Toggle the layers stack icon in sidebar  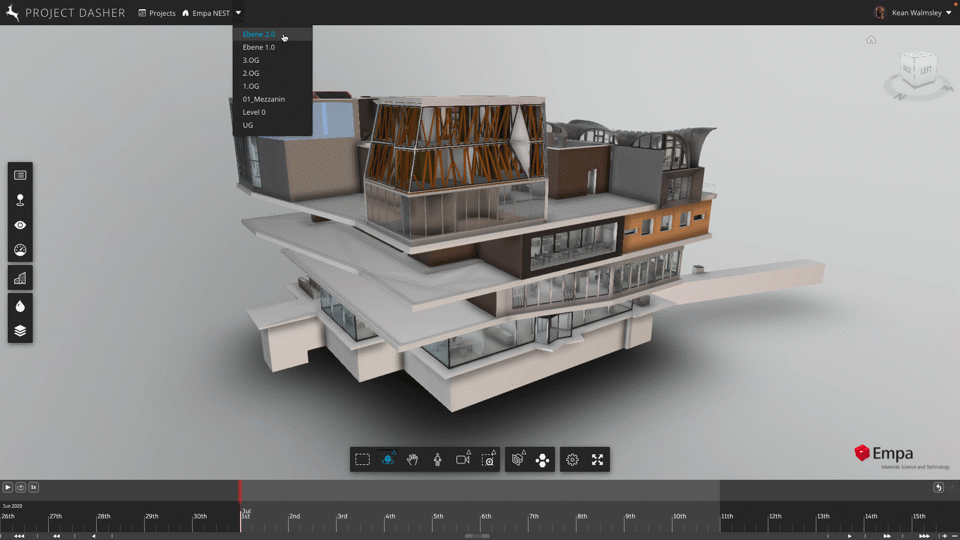pos(20,331)
